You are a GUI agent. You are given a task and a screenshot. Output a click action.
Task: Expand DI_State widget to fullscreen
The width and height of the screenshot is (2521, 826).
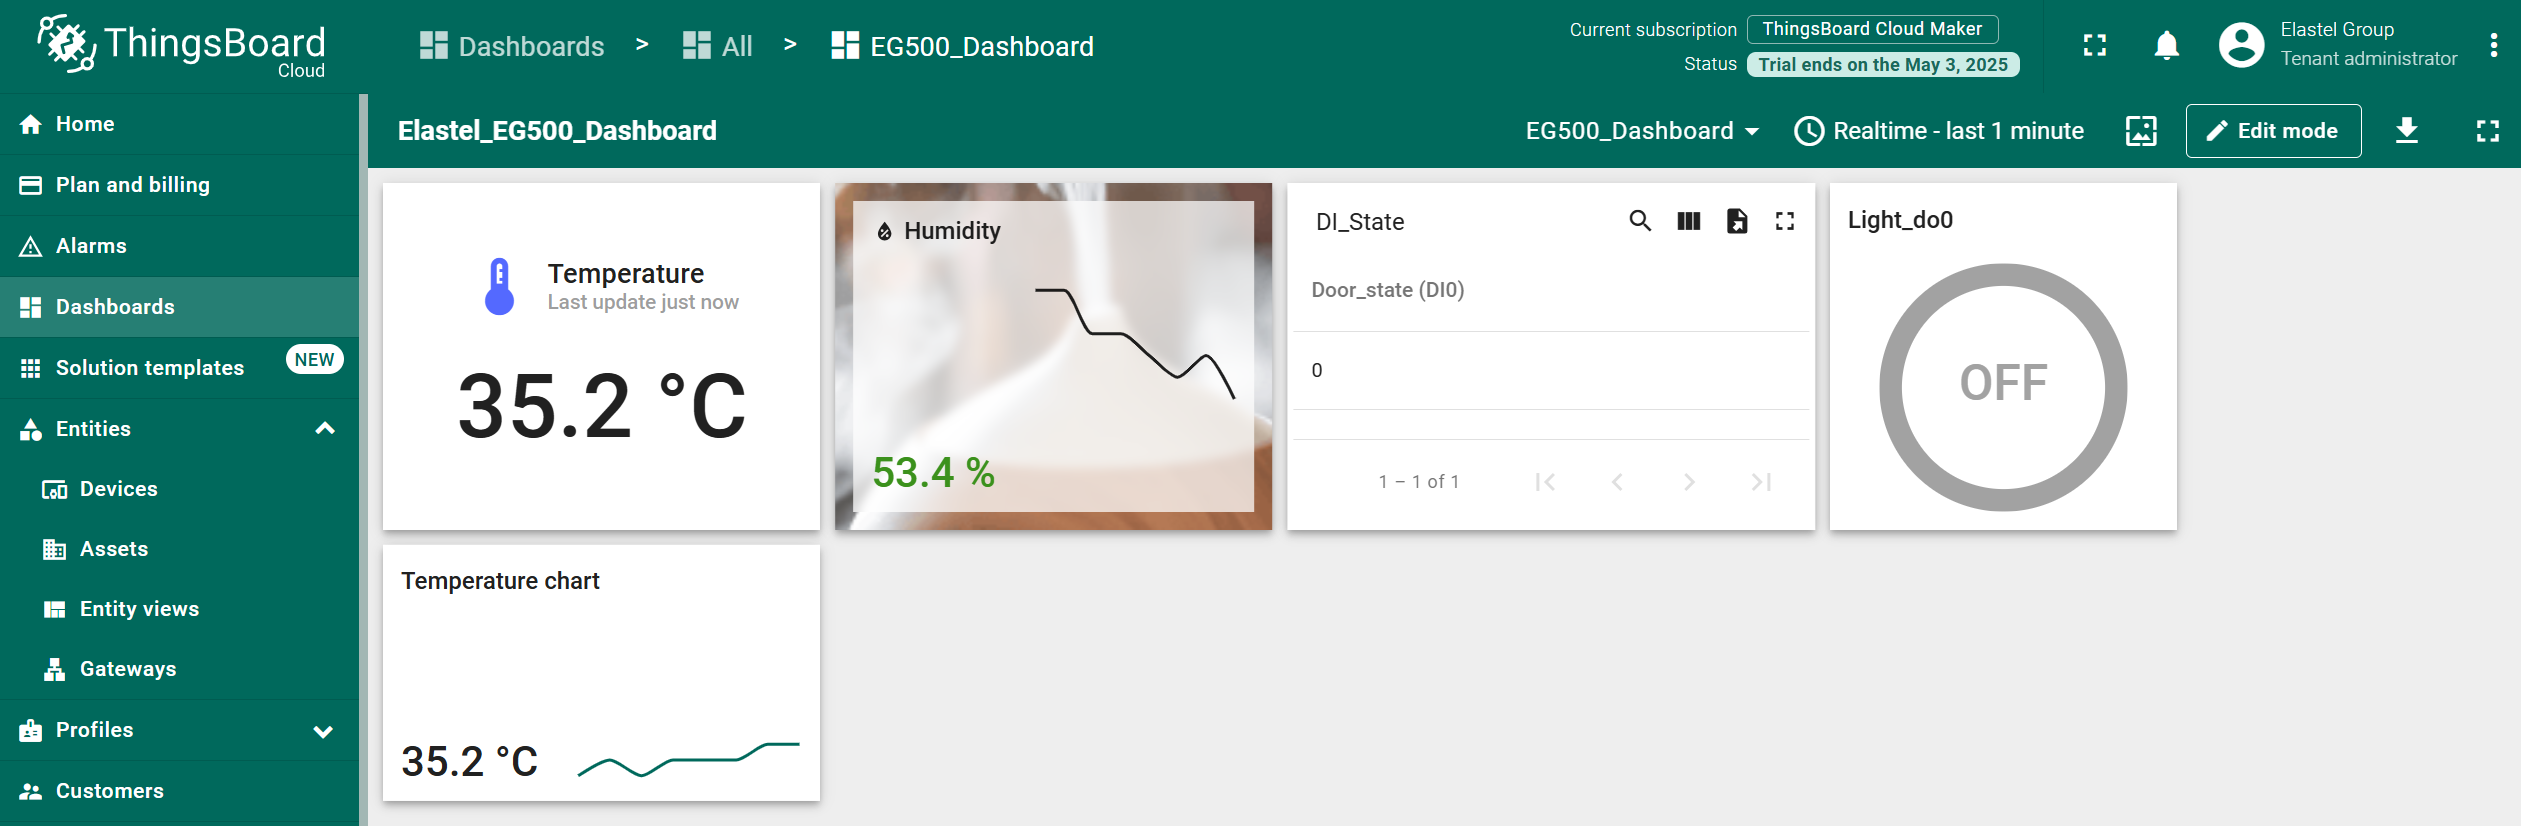coord(1785,221)
